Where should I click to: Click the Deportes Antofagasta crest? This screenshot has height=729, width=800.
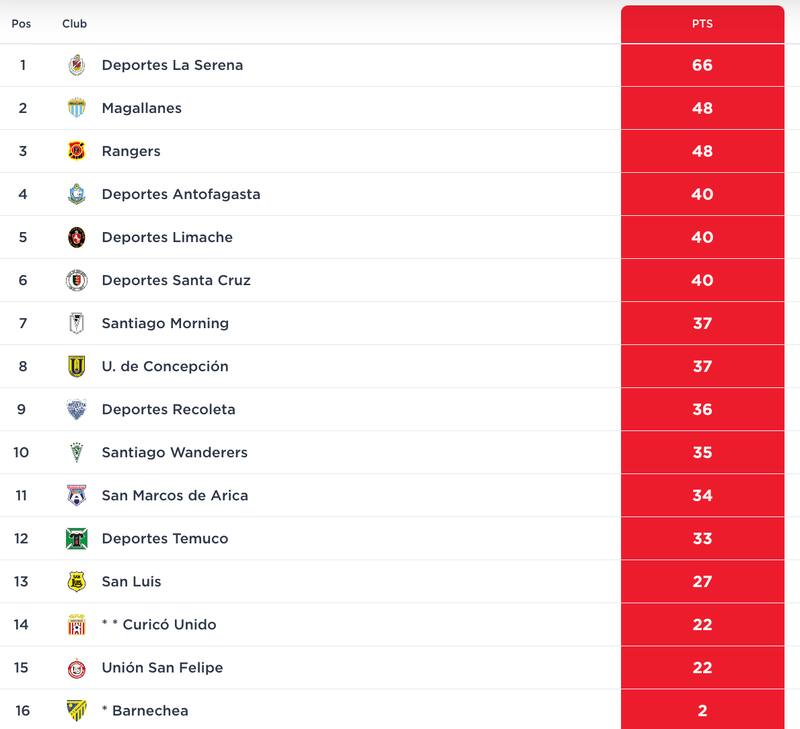point(77,194)
